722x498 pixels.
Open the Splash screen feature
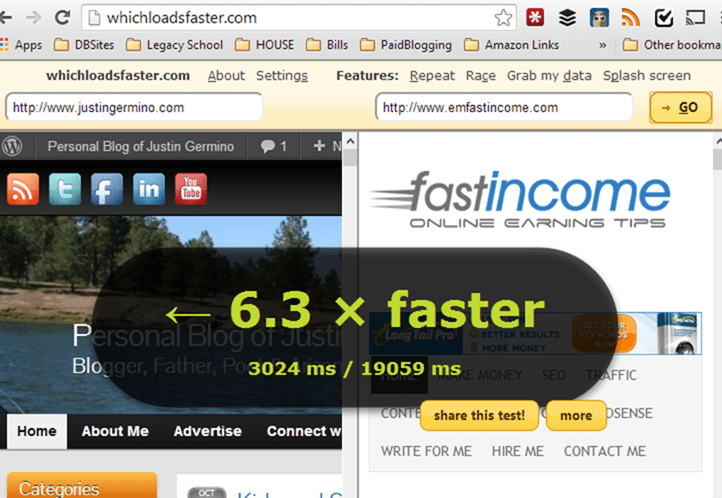[x=646, y=75]
